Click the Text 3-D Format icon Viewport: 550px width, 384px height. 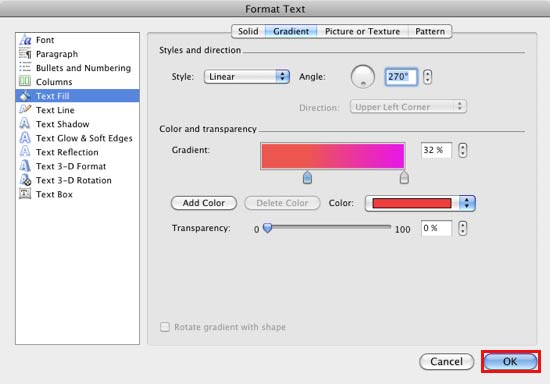pyautogui.click(x=25, y=166)
